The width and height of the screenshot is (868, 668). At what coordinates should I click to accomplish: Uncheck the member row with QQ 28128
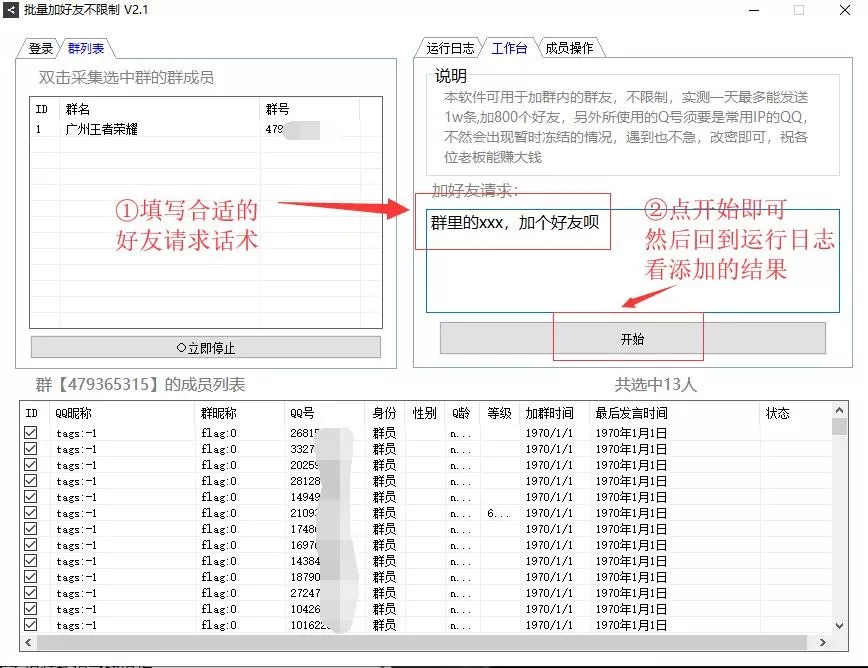(31, 481)
